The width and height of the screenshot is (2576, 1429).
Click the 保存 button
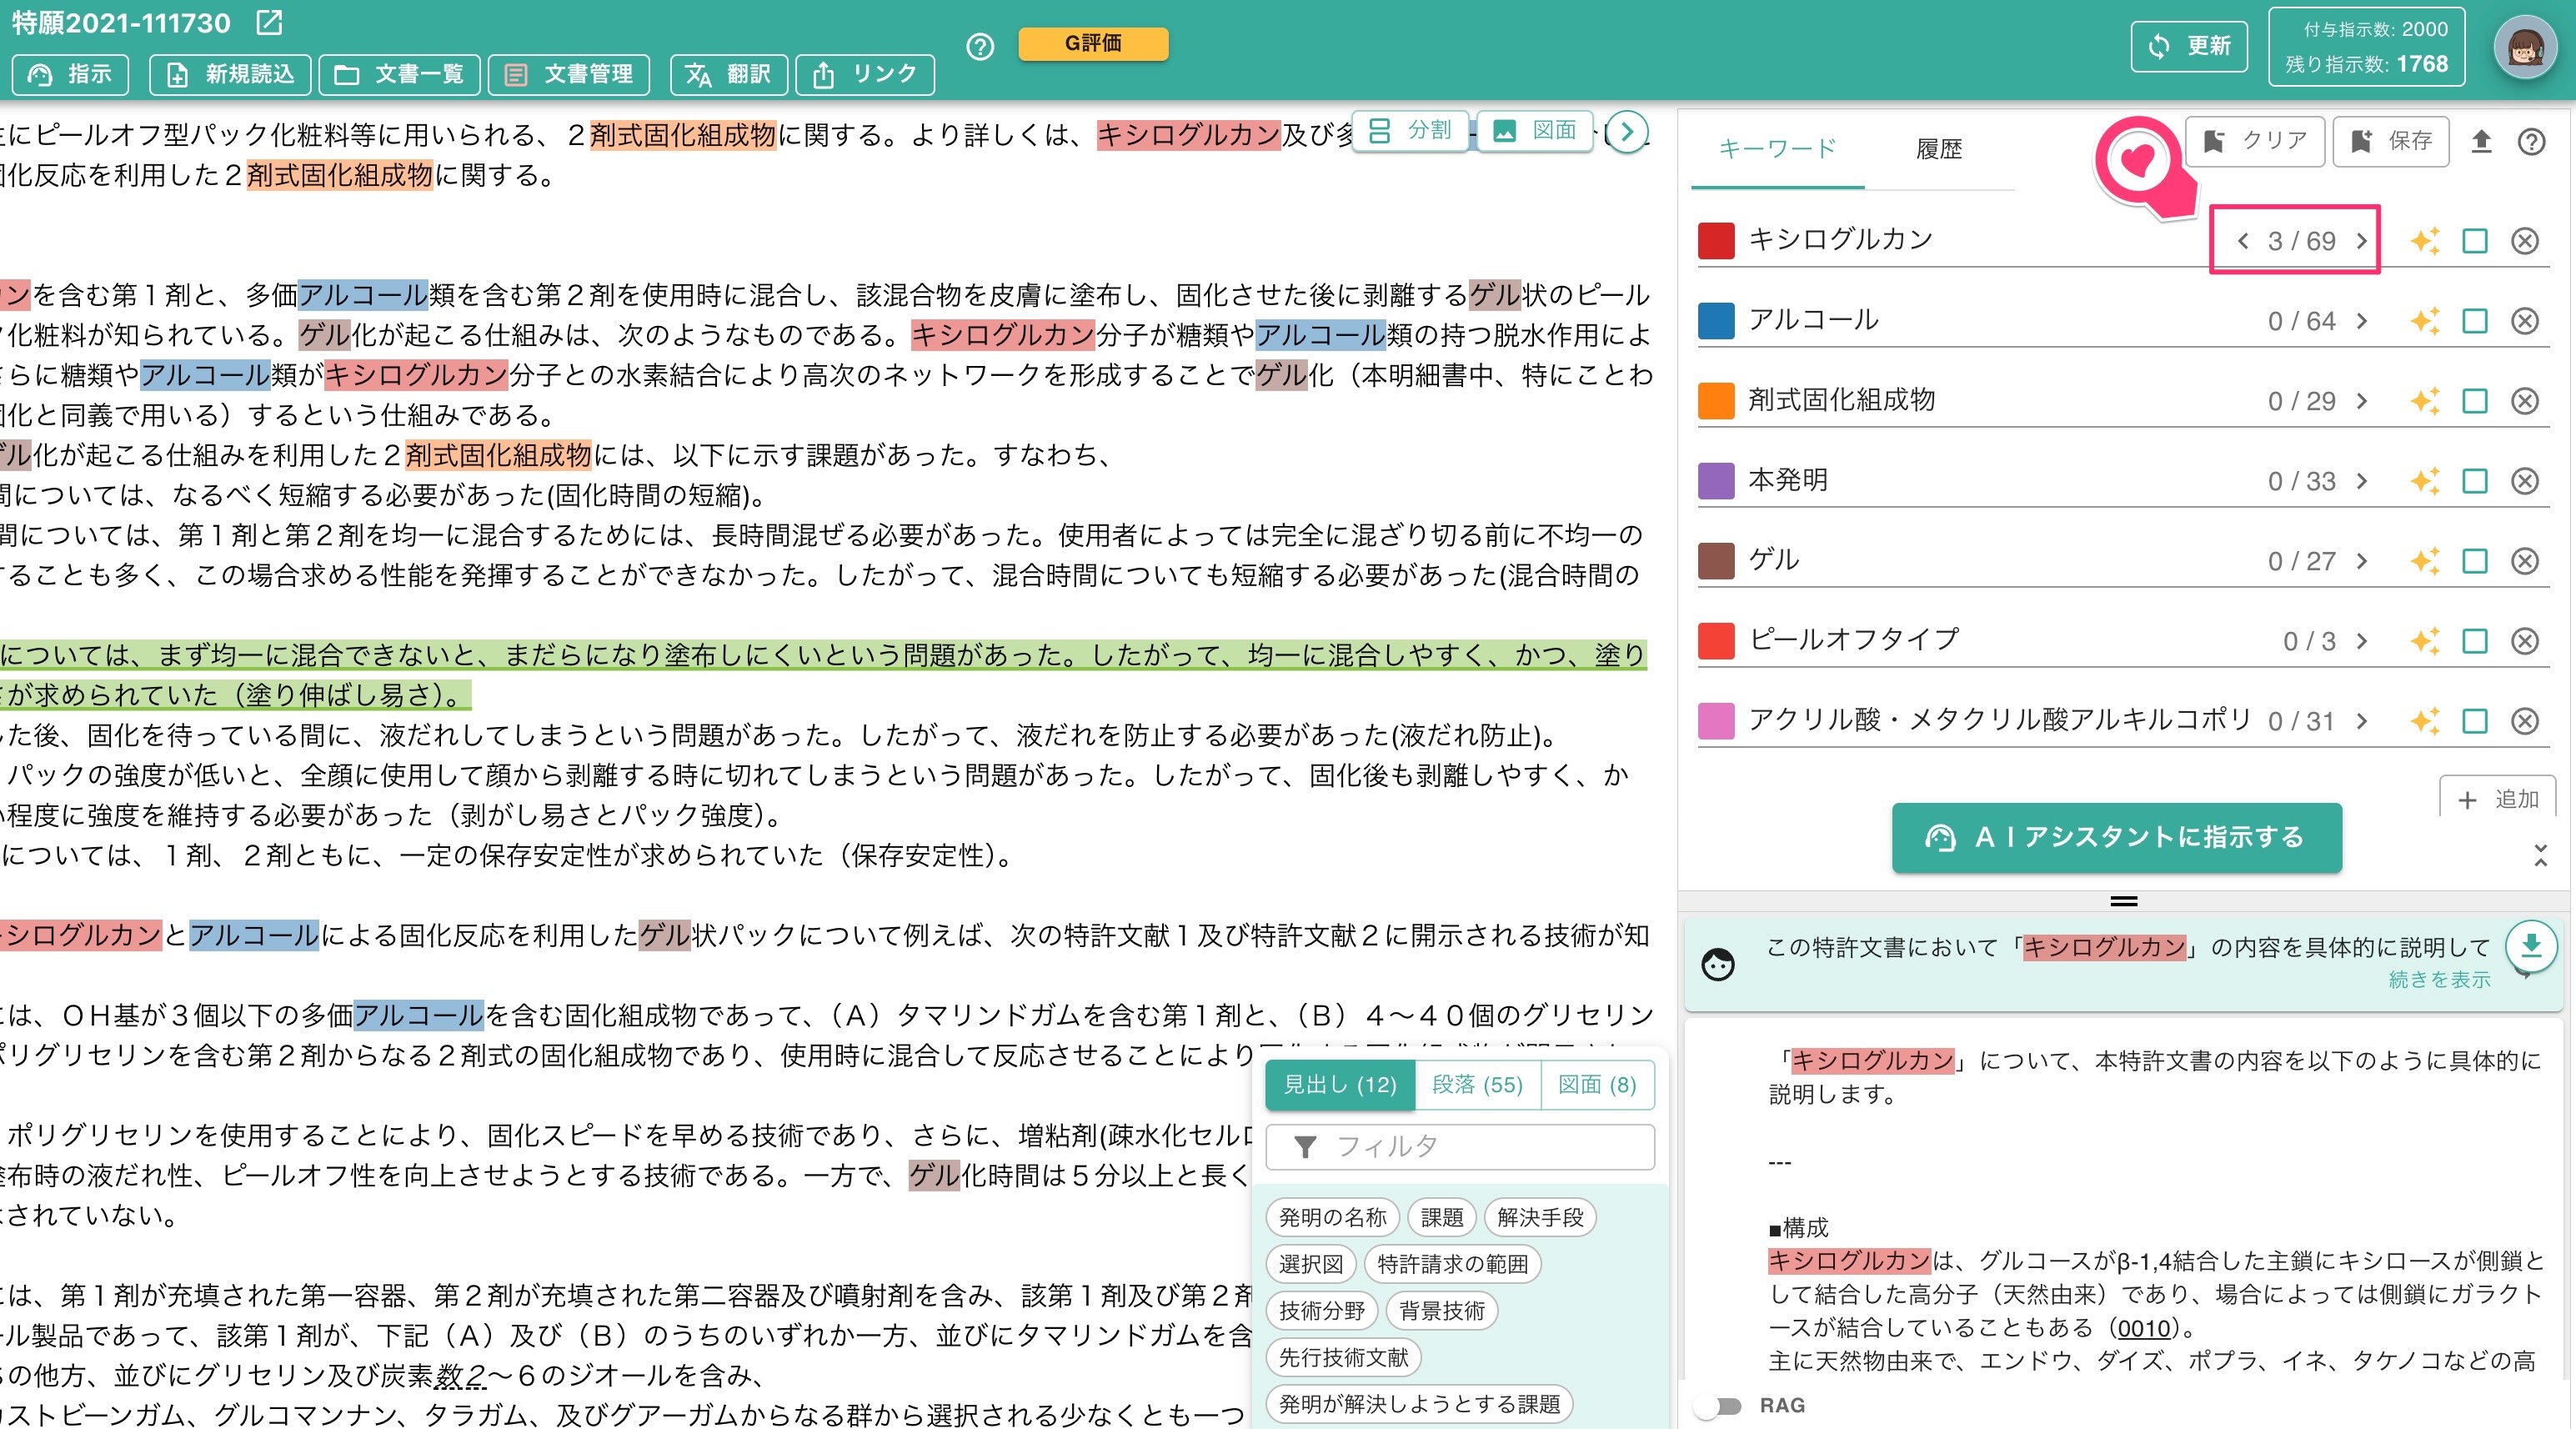click(x=2390, y=141)
